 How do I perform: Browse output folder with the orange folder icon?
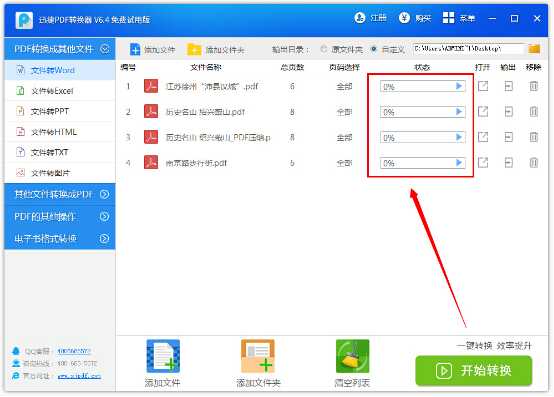[x=534, y=49]
